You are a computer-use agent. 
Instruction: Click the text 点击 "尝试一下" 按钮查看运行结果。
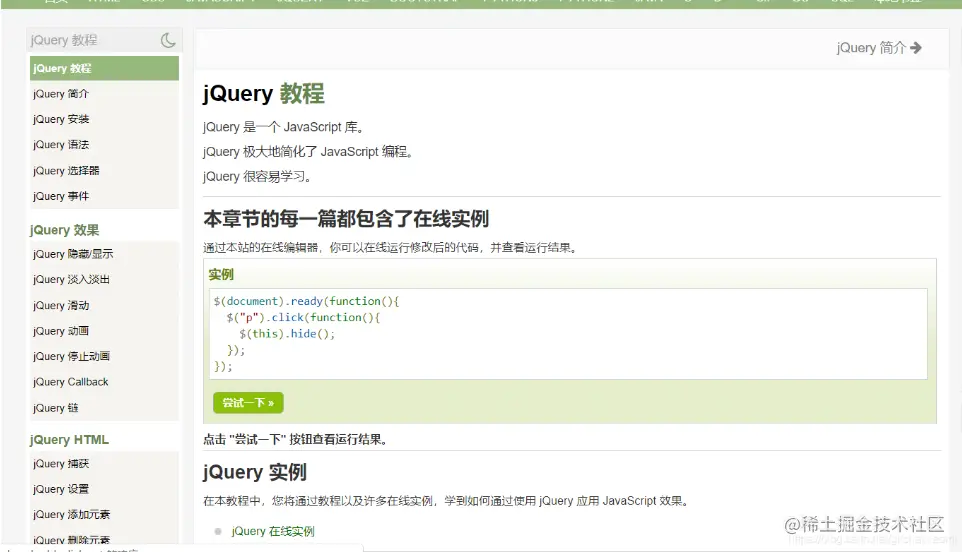coord(296,439)
